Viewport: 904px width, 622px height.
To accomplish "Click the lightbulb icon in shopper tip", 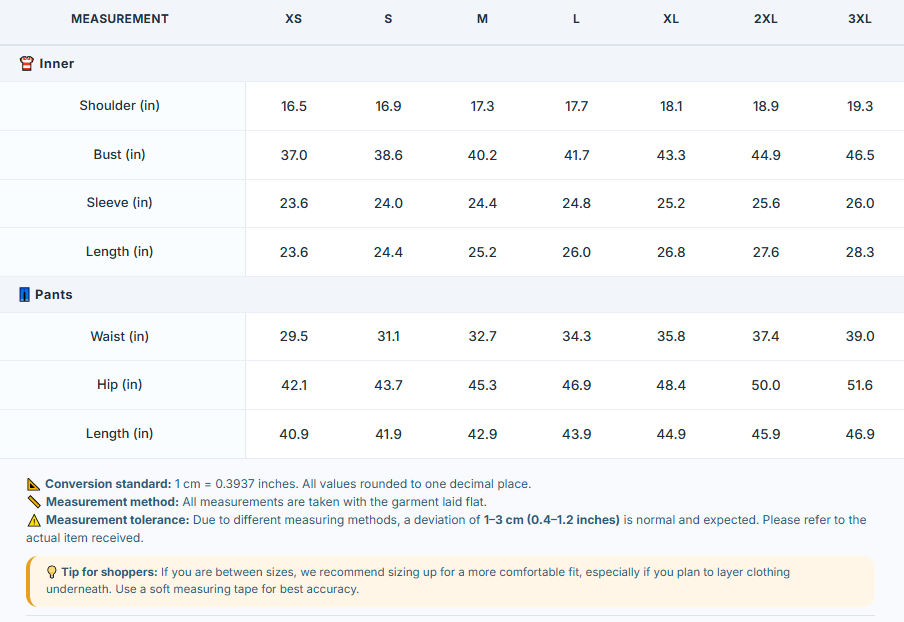I will pyautogui.click(x=51, y=572).
